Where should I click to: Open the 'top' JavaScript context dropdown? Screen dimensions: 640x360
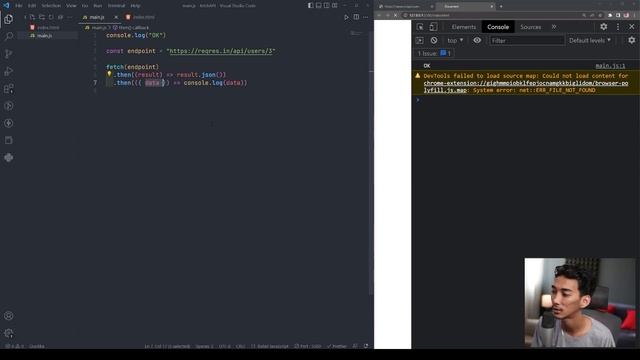(455, 40)
